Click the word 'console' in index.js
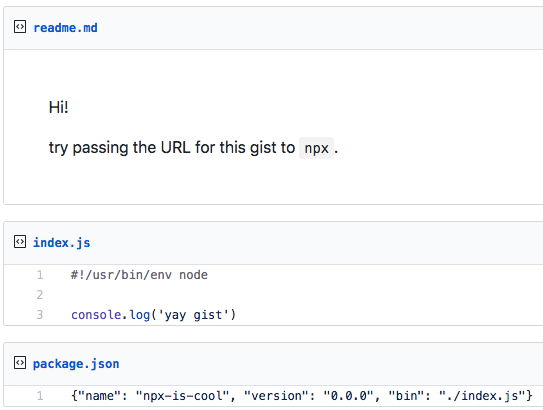 [x=96, y=315]
